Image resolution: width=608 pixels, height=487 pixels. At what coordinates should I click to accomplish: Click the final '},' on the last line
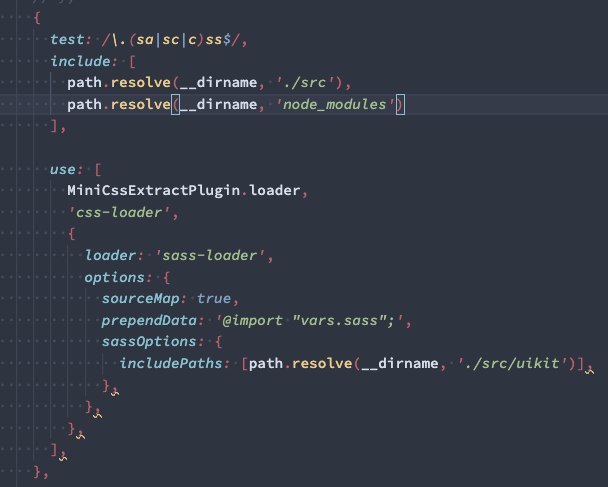coord(41,472)
